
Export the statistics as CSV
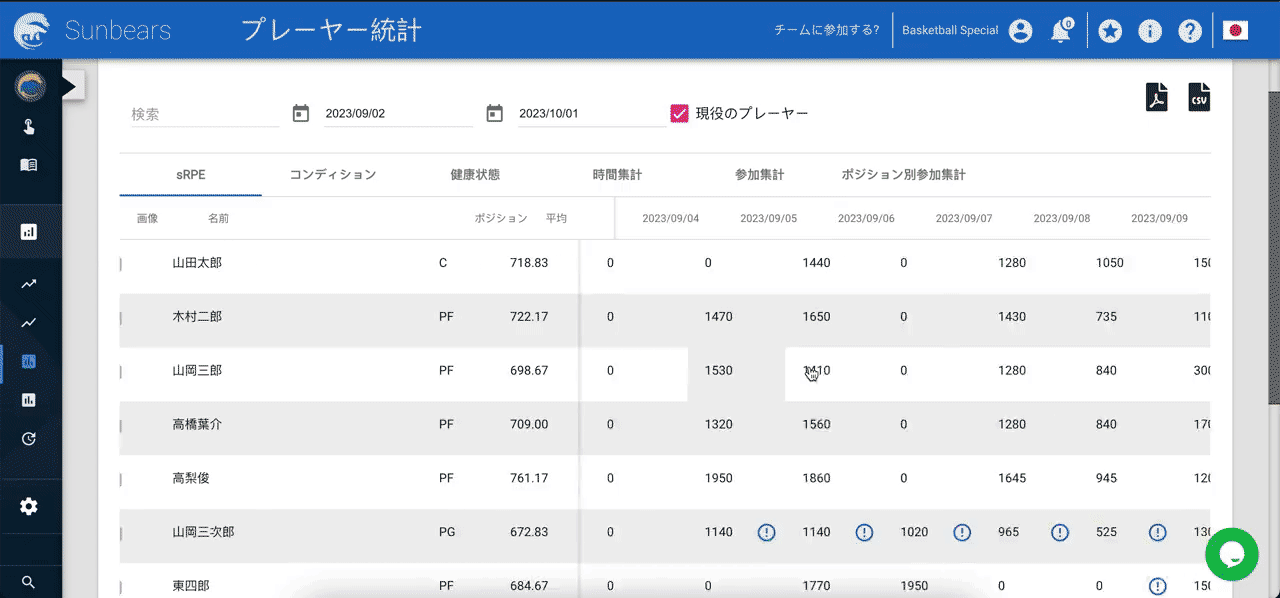tap(1199, 96)
